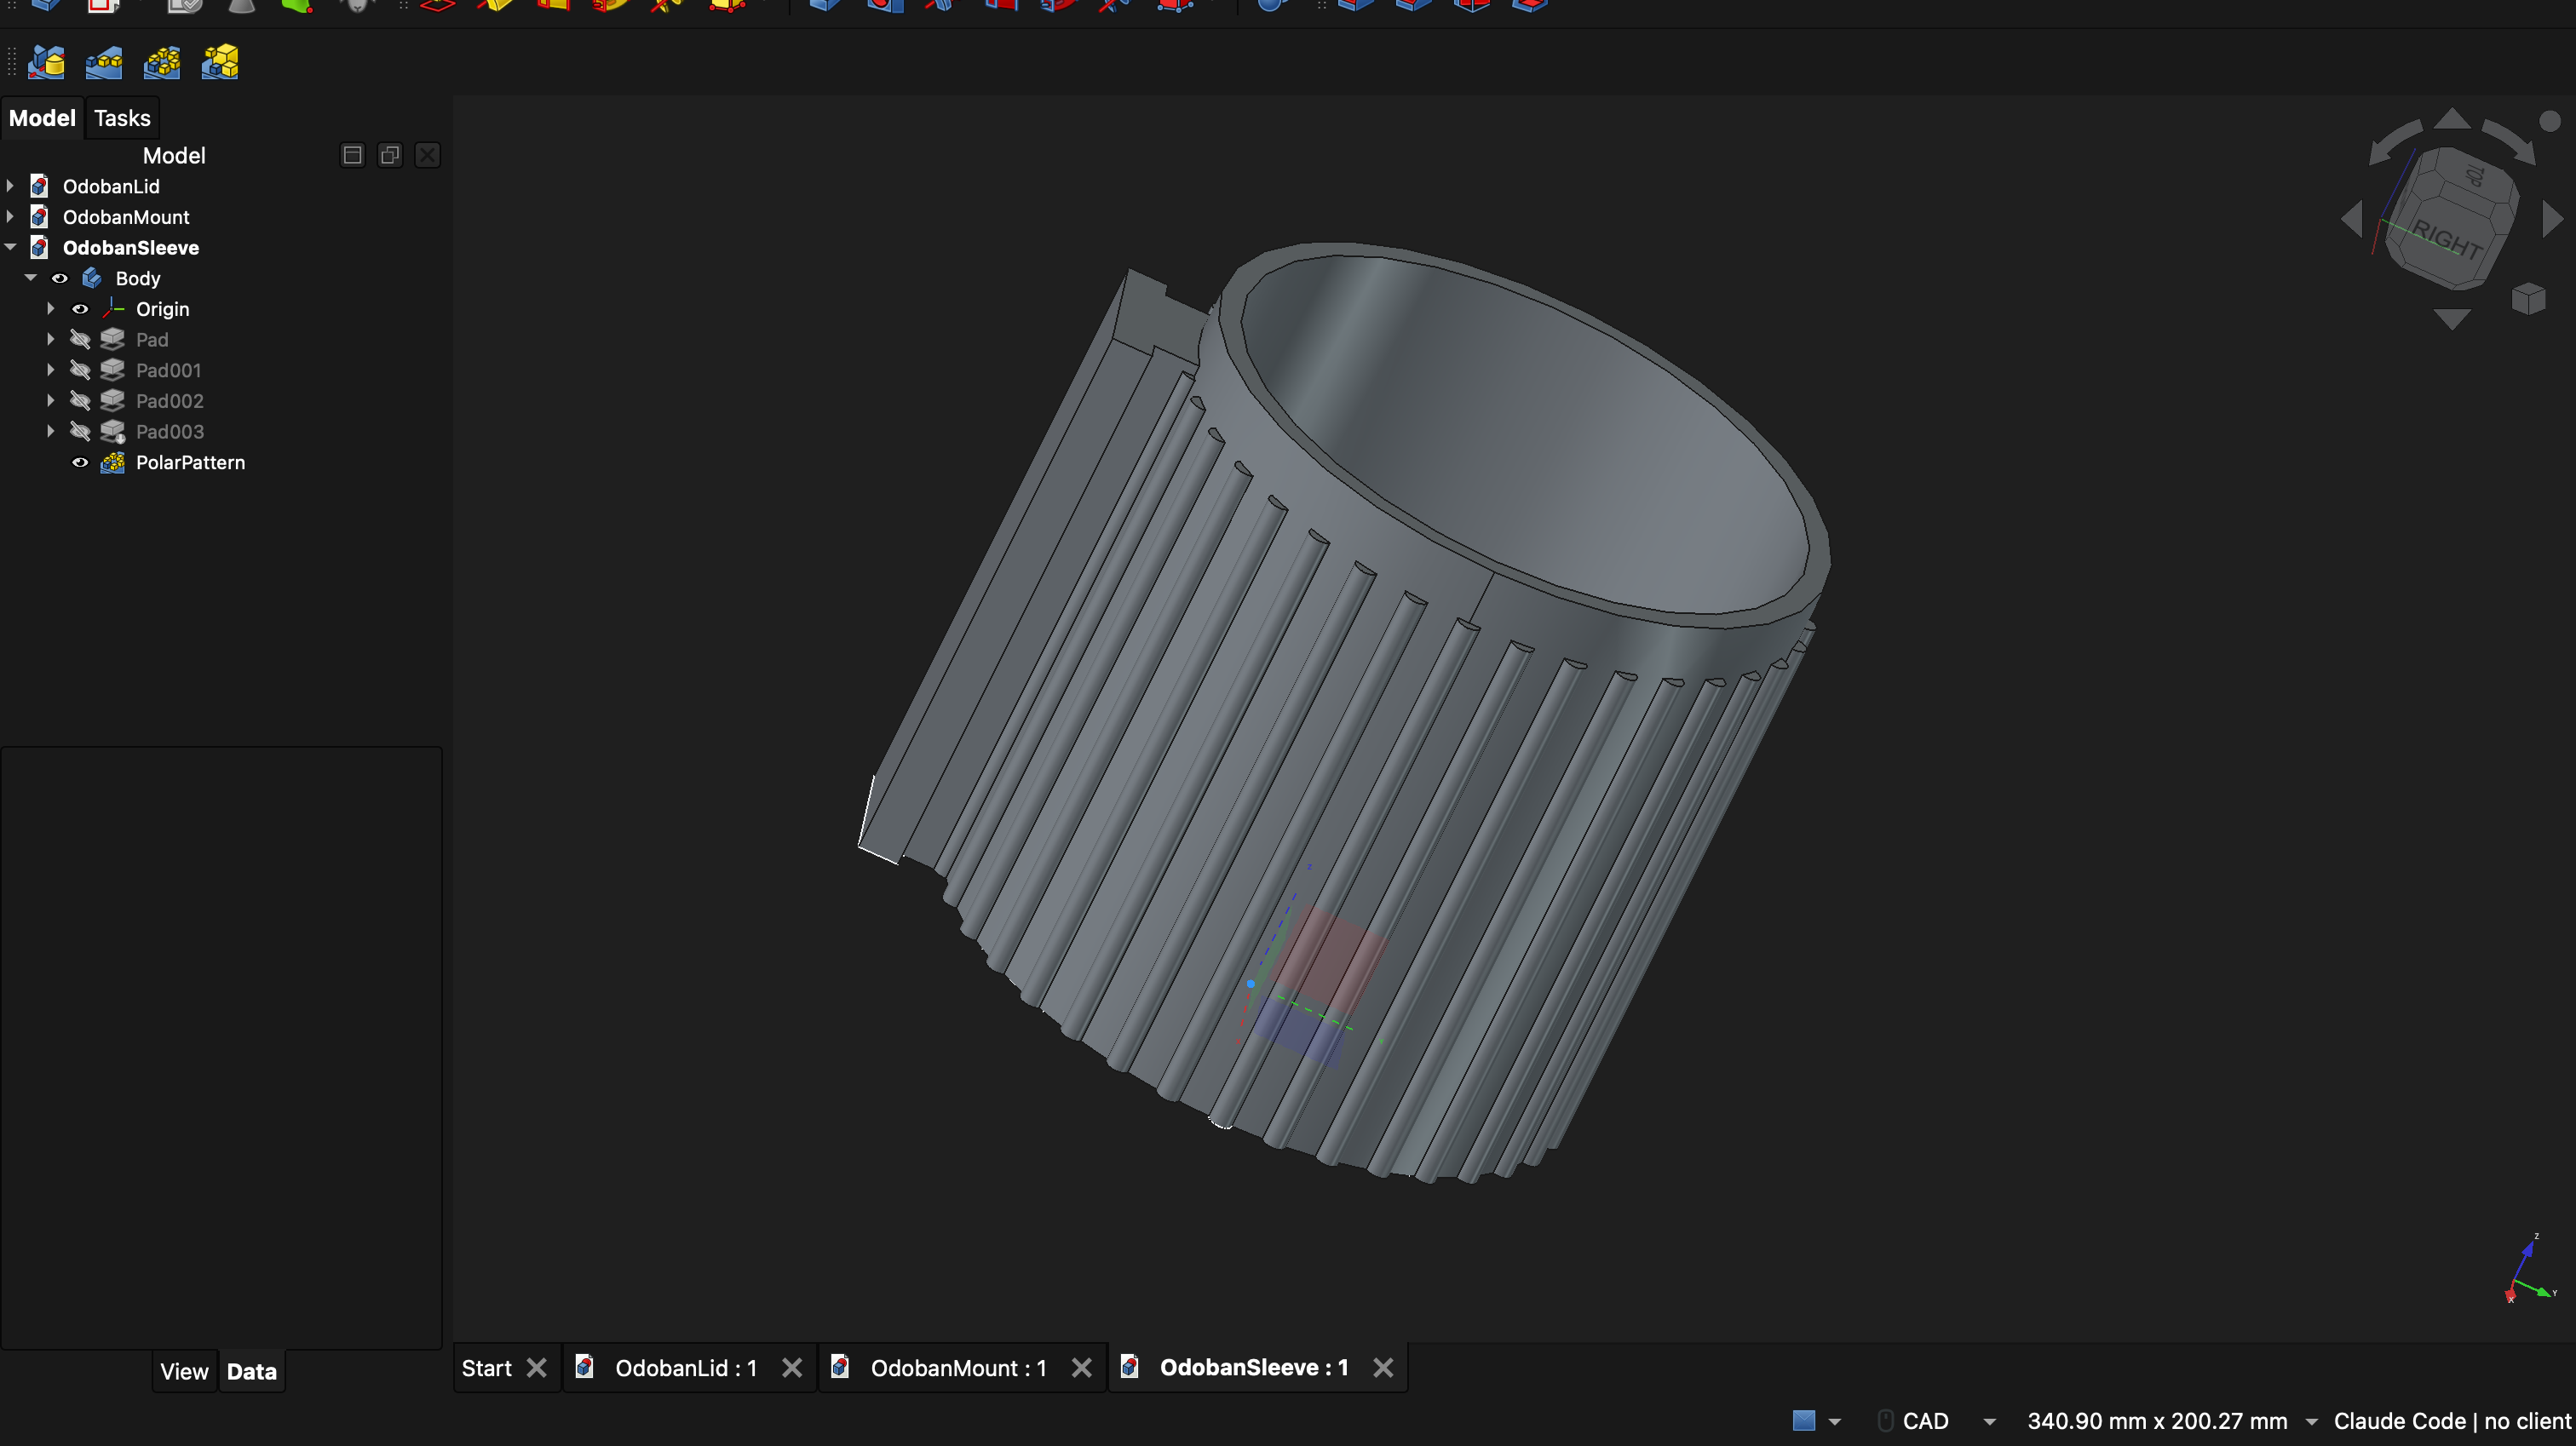Show the hidden Pad003 feature
Screen dimensions: 2576x1446
(80, 431)
